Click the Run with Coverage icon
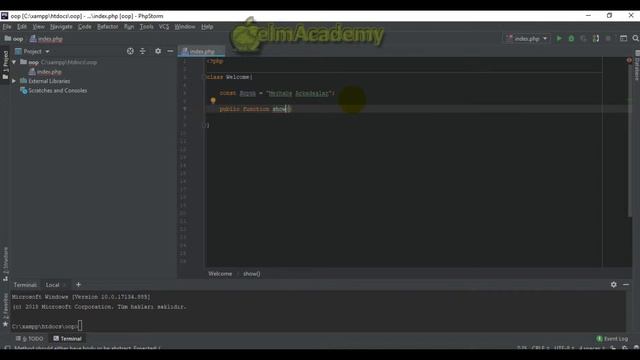Image resolution: width=640 pixels, height=360 pixels. point(583,38)
